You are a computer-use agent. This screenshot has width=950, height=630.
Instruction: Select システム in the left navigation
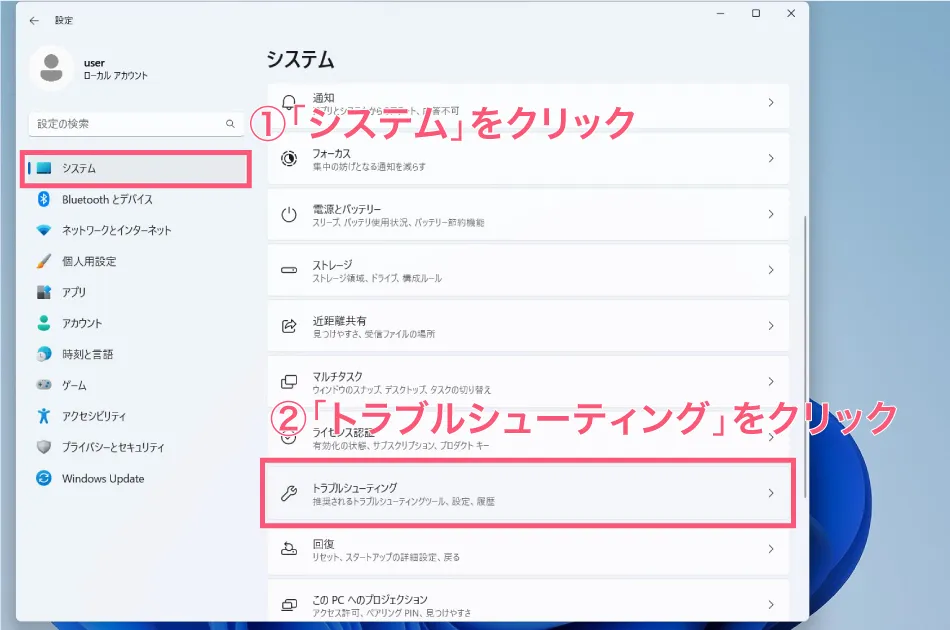[x=90, y=168]
